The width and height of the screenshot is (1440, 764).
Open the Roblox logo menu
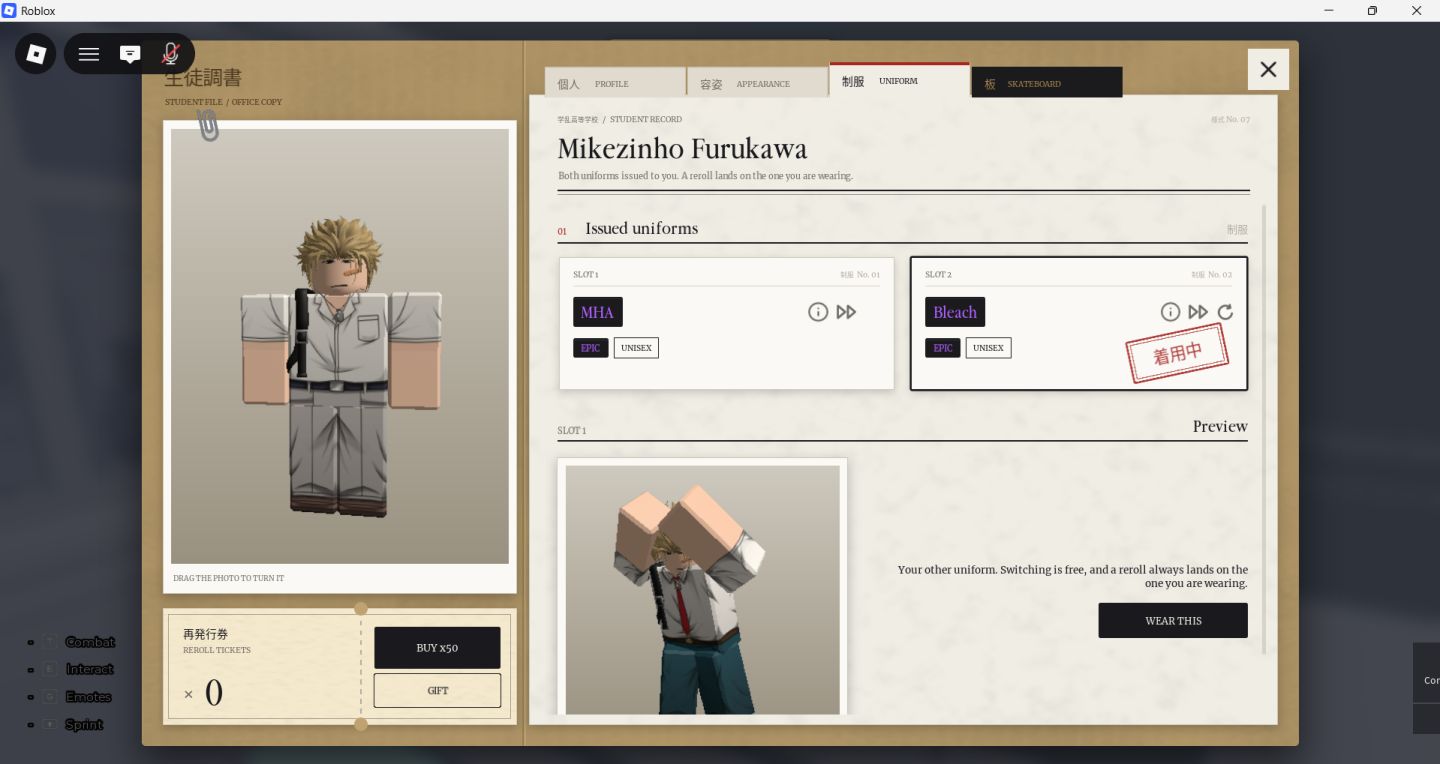pyautogui.click(x=36, y=54)
